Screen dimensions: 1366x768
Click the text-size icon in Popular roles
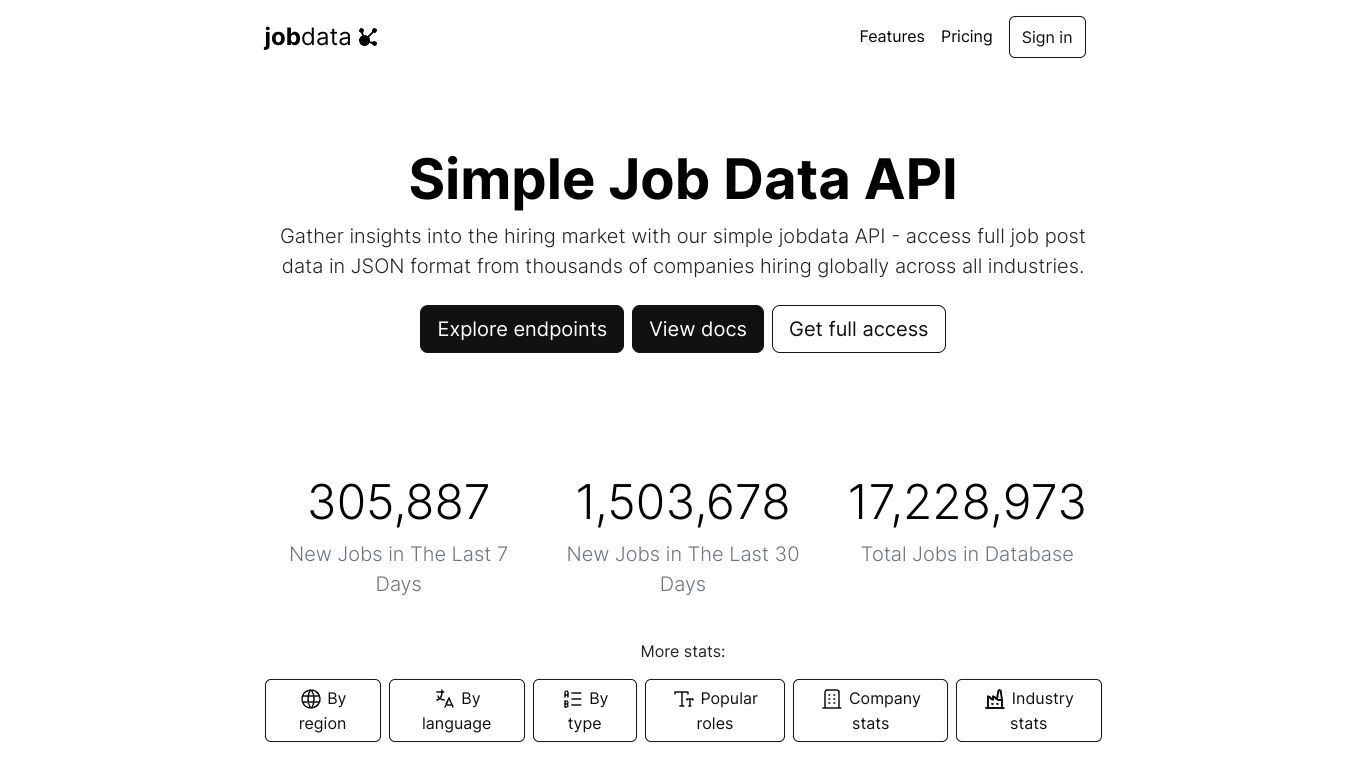[684, 699]
